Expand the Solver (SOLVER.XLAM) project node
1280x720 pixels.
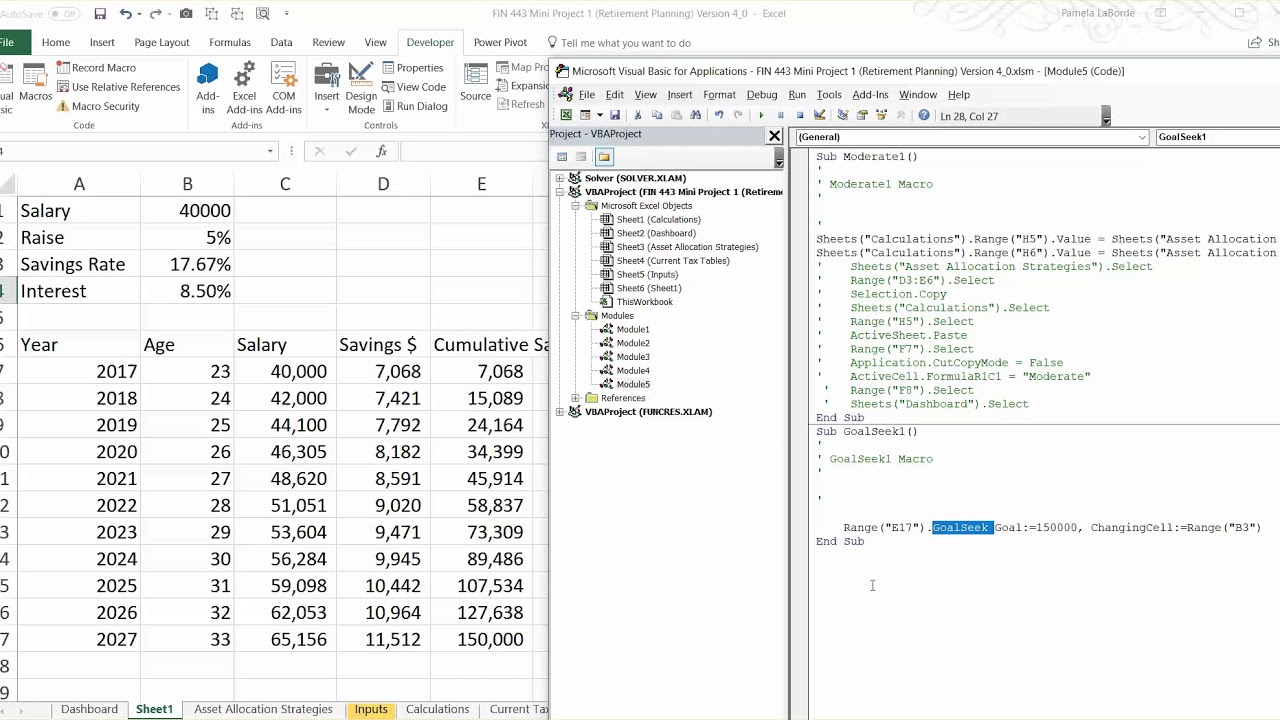[560, 178]
